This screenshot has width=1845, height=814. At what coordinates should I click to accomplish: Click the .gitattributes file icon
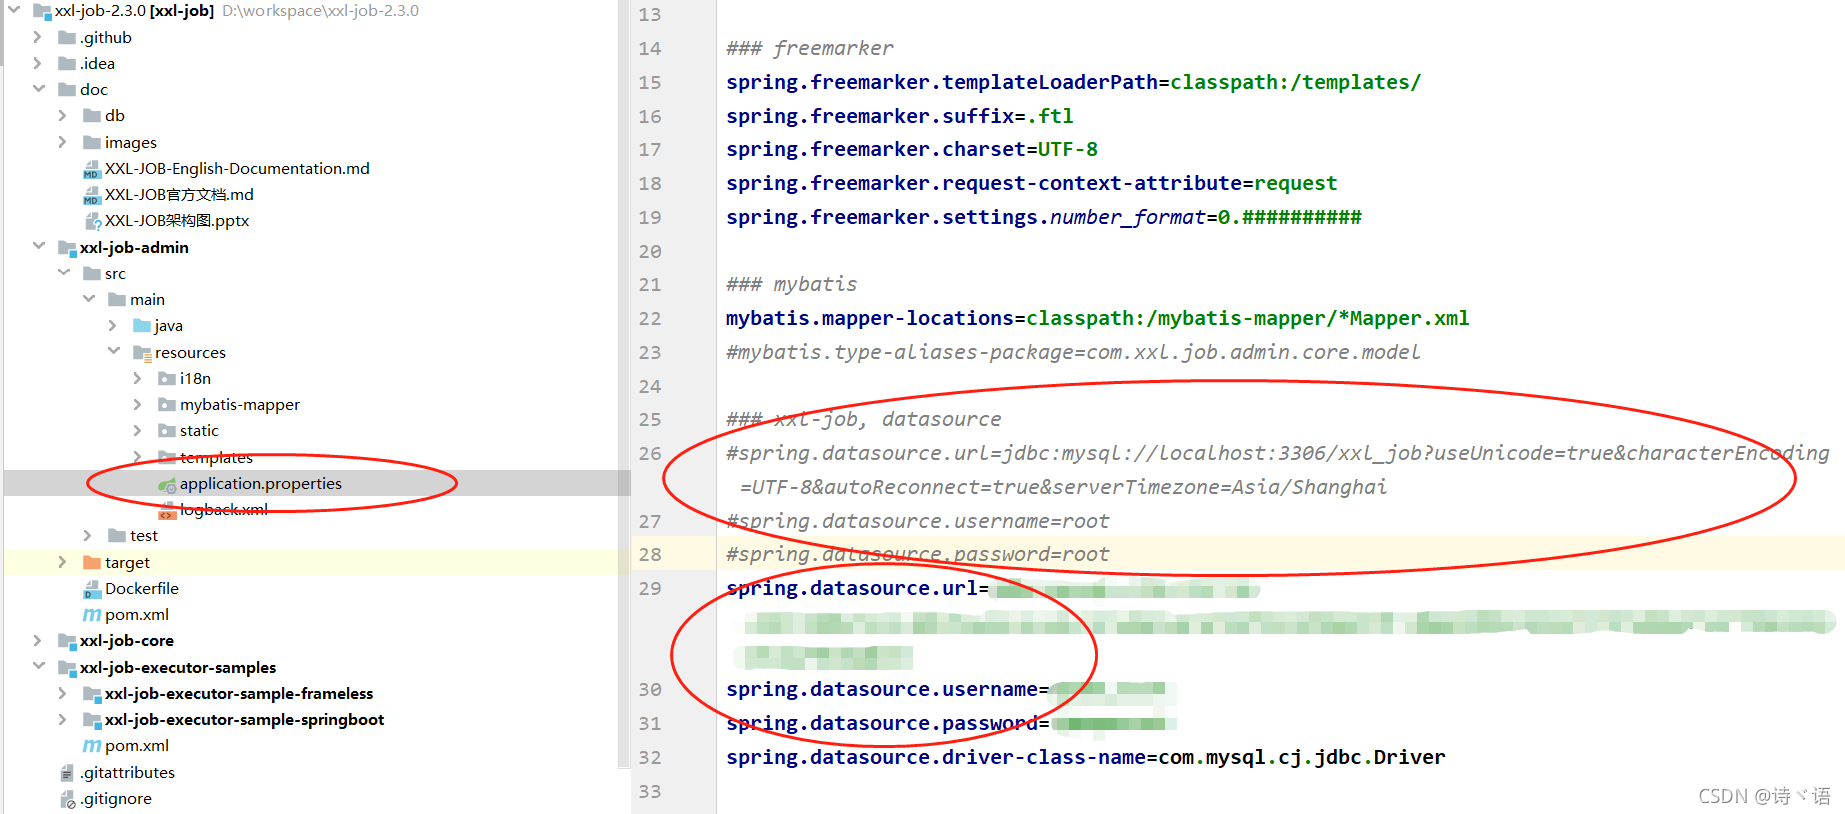point(67,773)
